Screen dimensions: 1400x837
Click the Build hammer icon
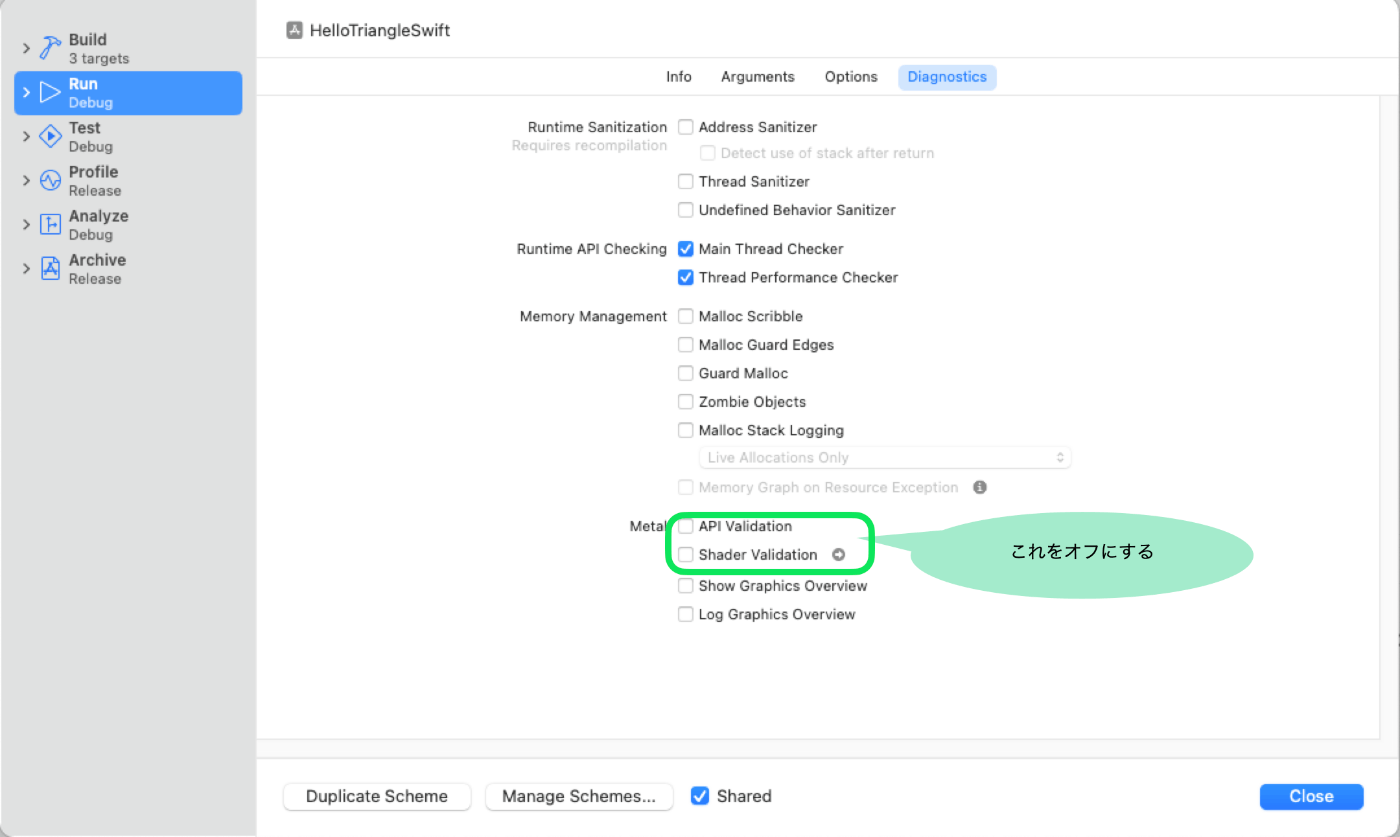(50, 48)
